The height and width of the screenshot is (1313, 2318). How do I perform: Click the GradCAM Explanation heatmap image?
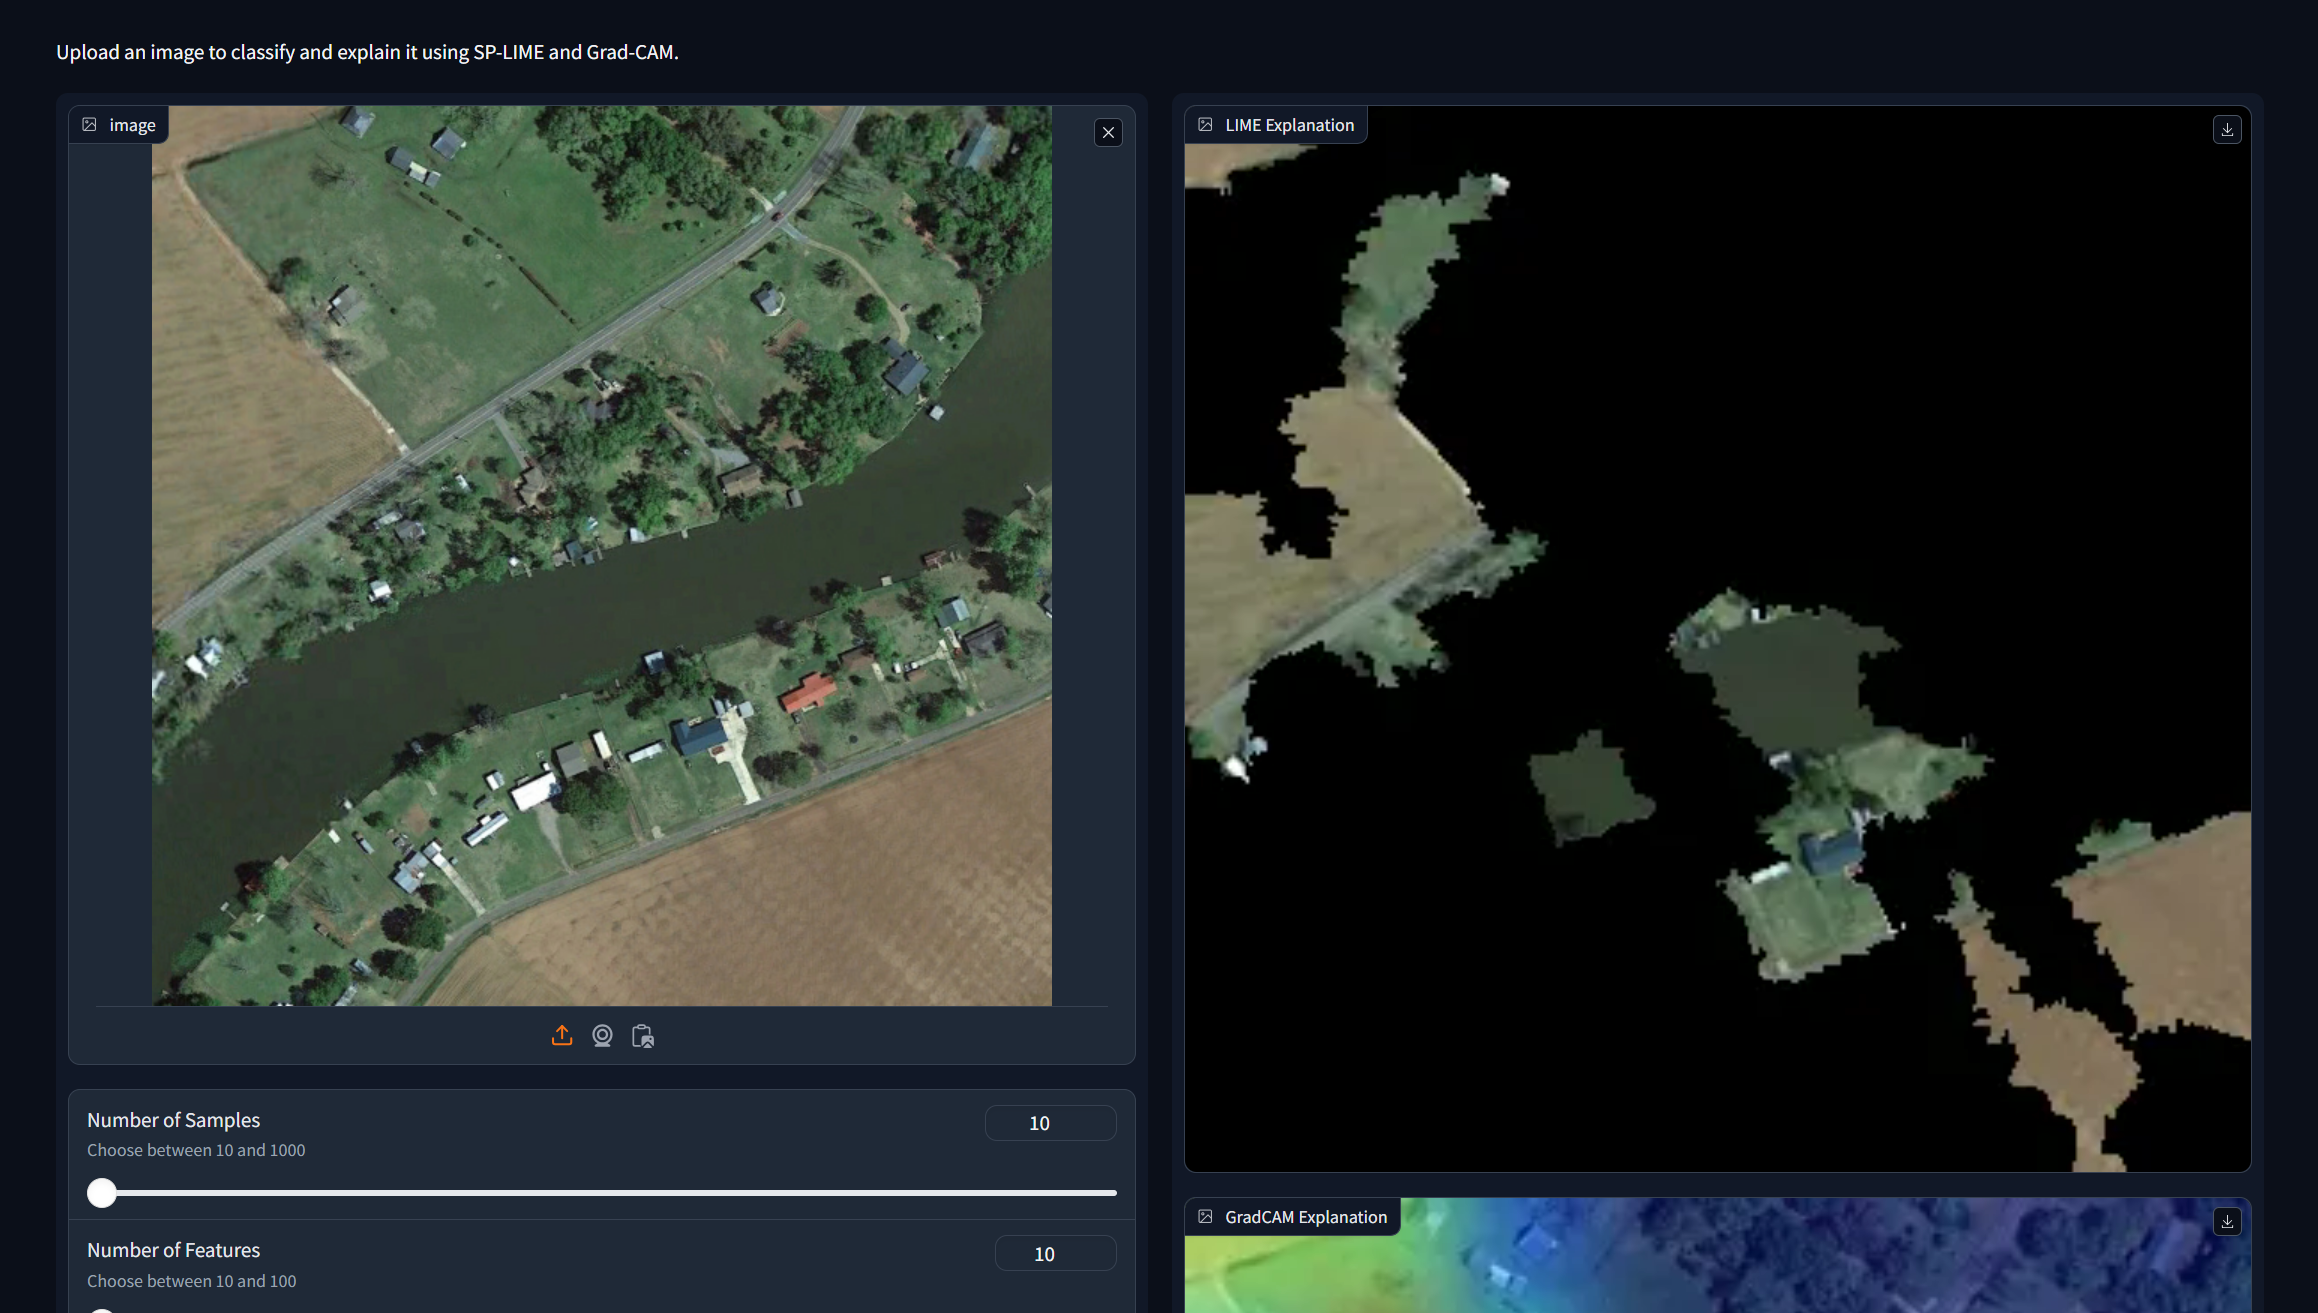point(1718,1256)
